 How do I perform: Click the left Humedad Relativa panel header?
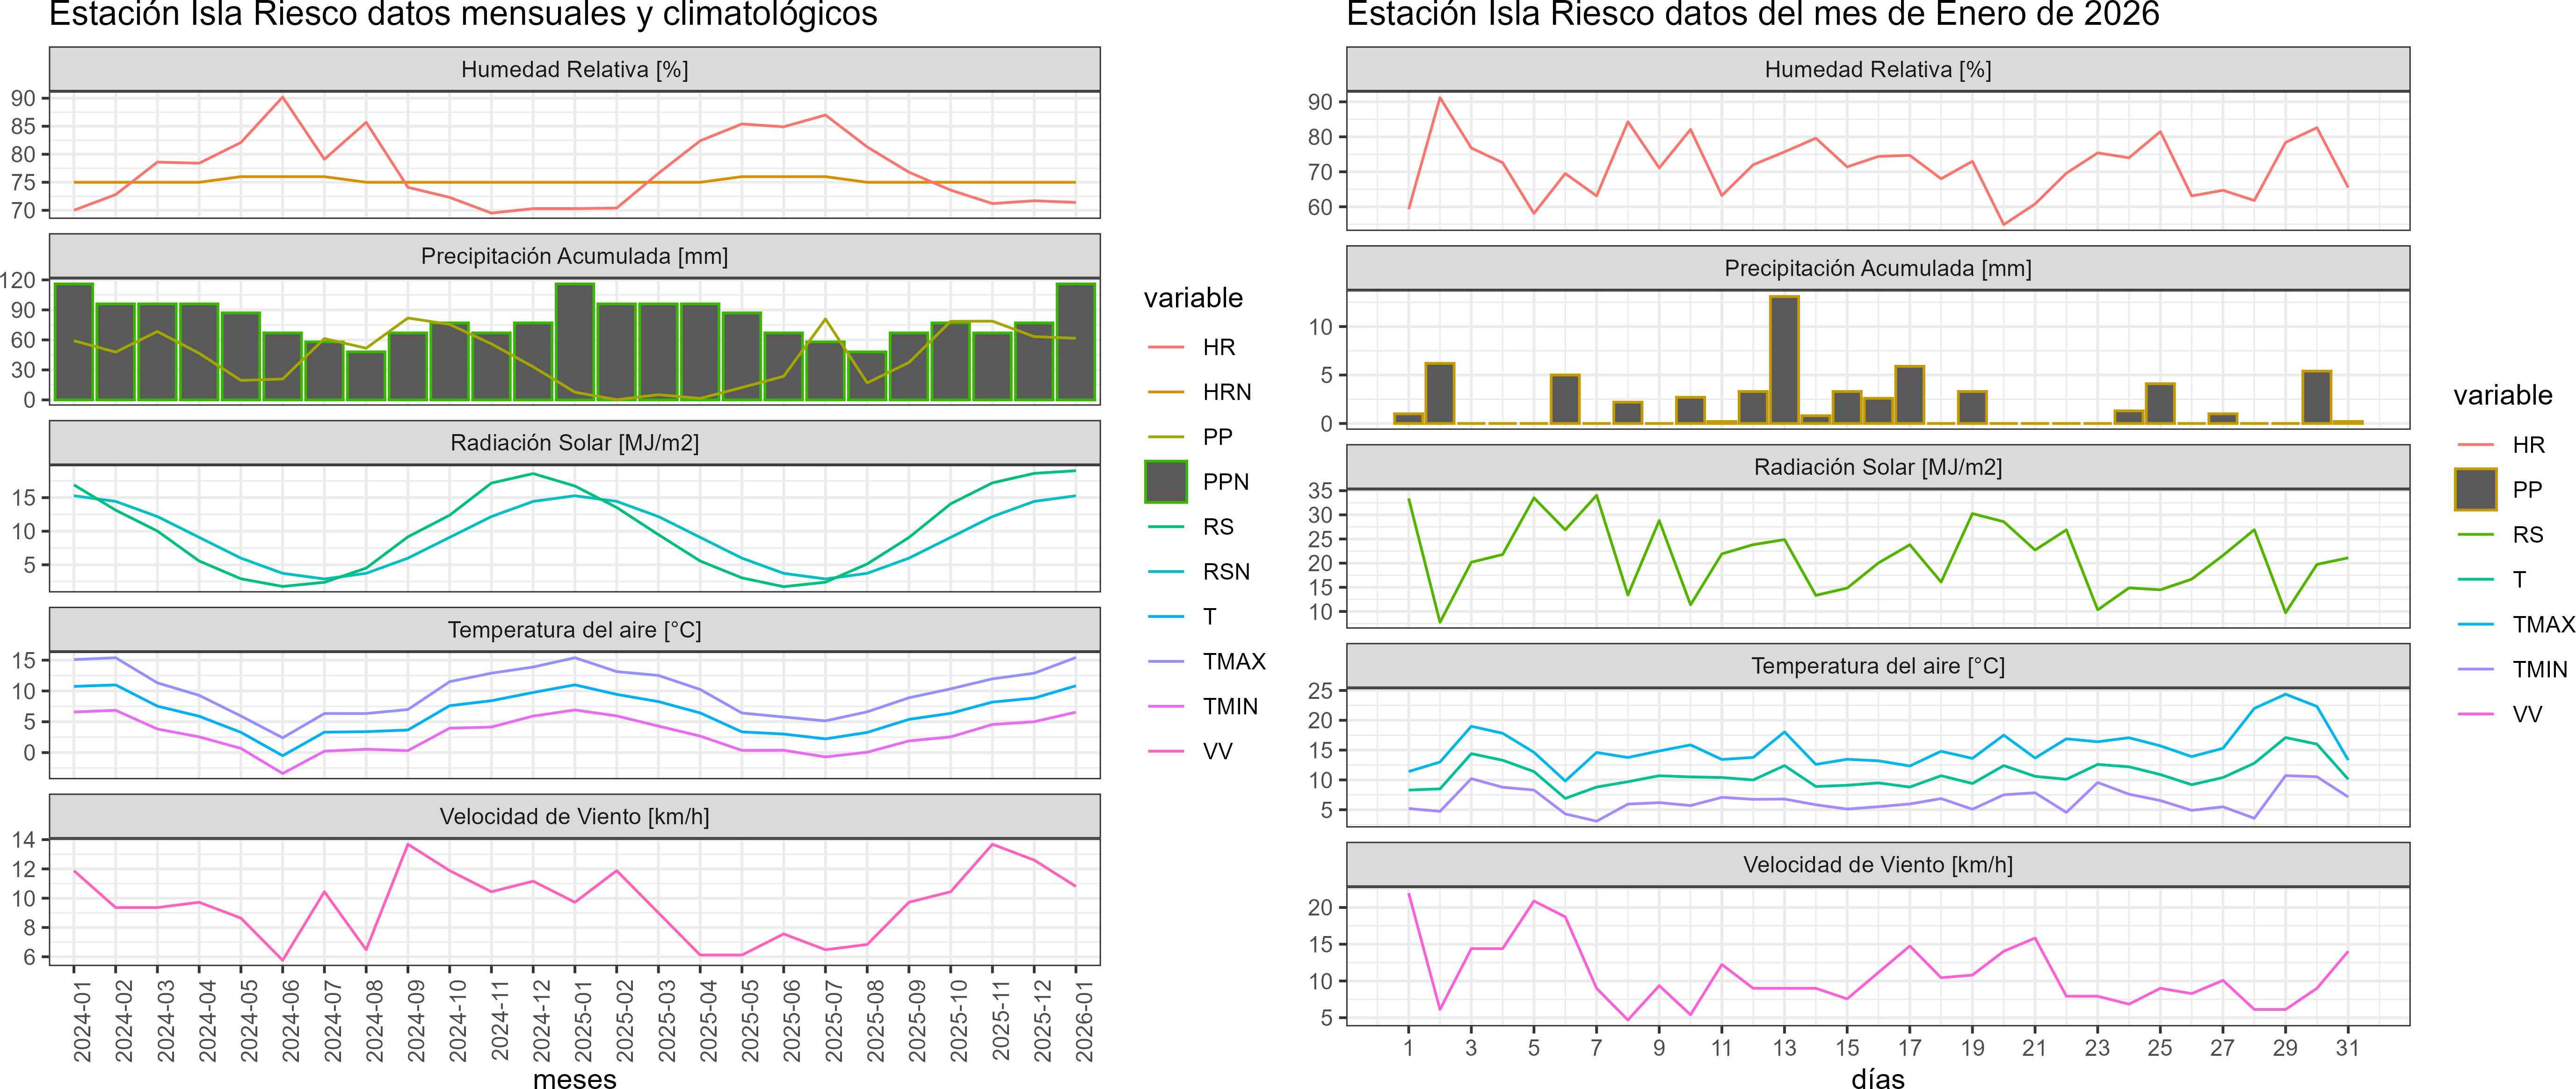[574, 69]
